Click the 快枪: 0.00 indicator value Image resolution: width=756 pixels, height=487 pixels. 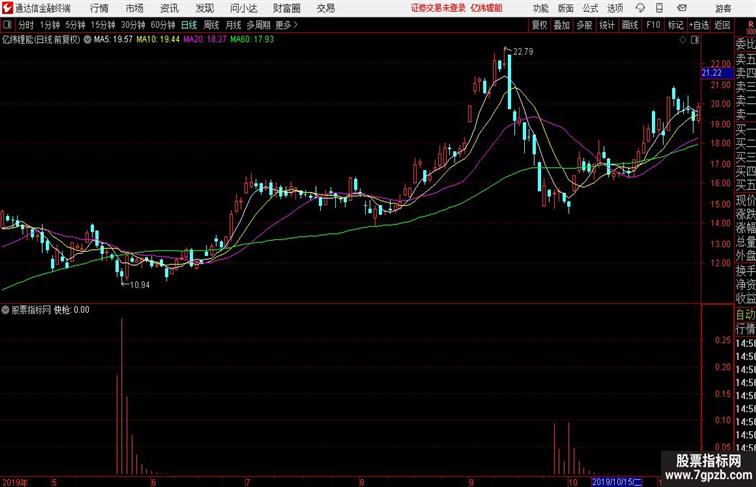(71, 310)
